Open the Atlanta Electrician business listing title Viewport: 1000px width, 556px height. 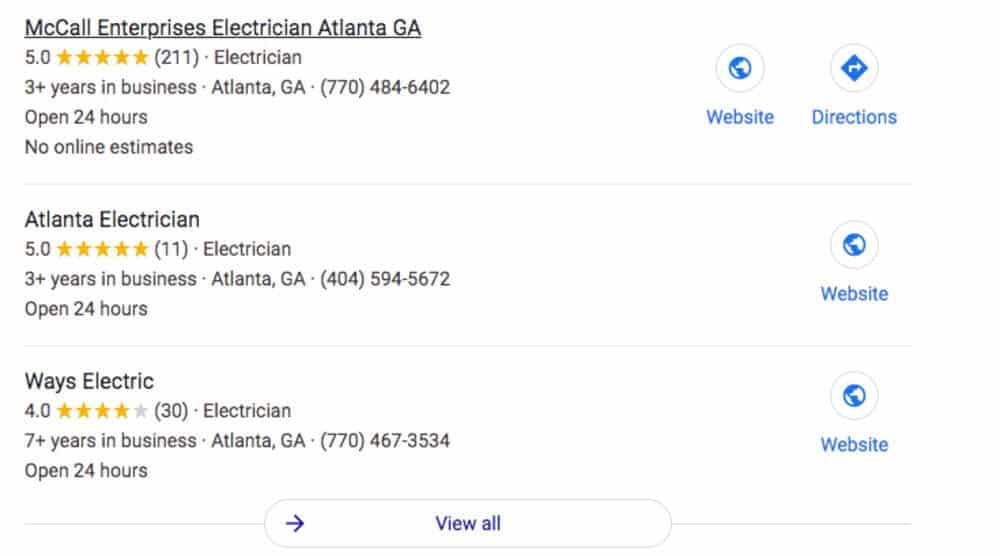point(112,219)
